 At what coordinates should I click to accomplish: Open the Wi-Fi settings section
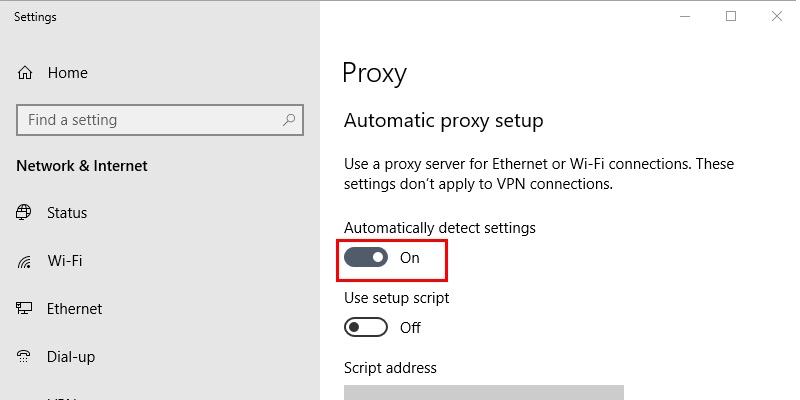(65, 261)
